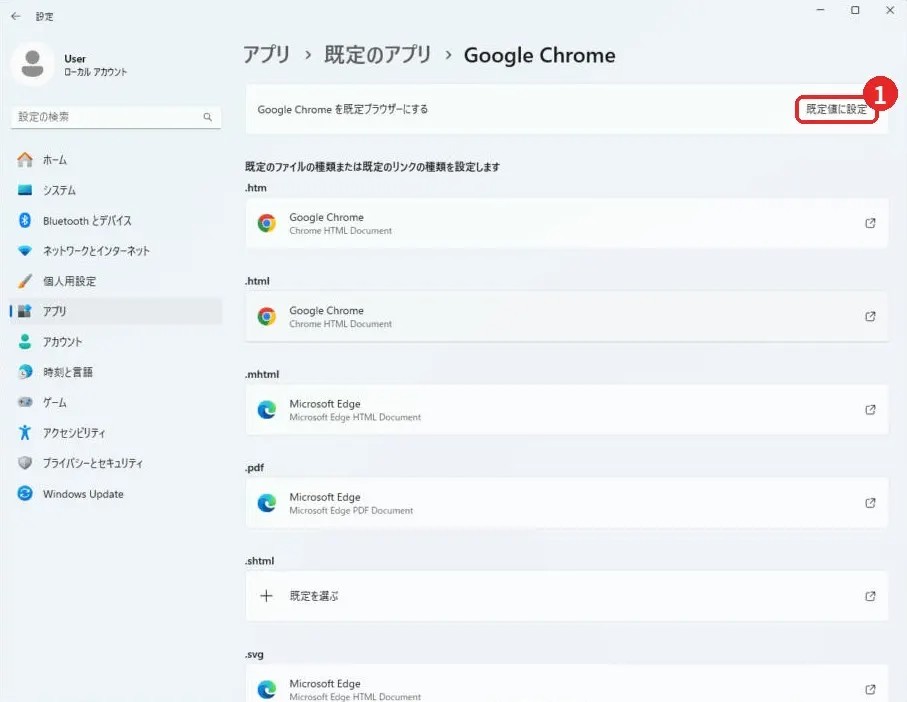The height and width of the screenshot is (702, 907).
Task: Open 時刻と言語 settings
Action: coord(116,372)
